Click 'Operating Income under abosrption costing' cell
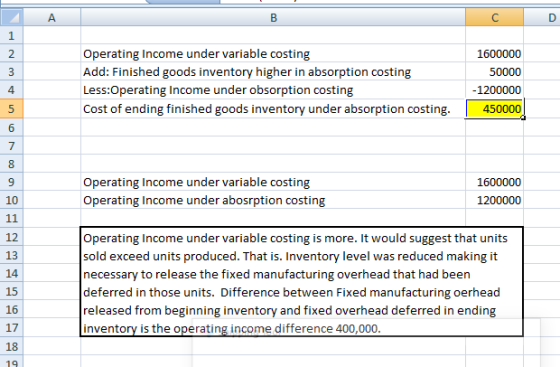This screenshot has width=560, height=367. (x=273, y=200)
